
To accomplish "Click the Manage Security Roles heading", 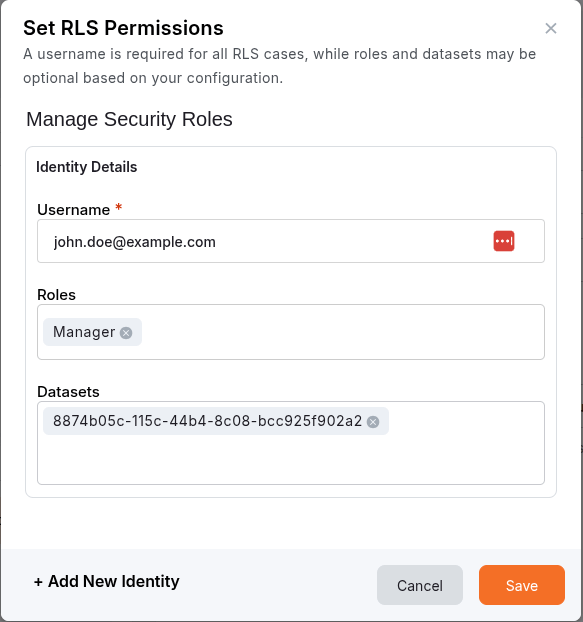I will pos(129,119).
